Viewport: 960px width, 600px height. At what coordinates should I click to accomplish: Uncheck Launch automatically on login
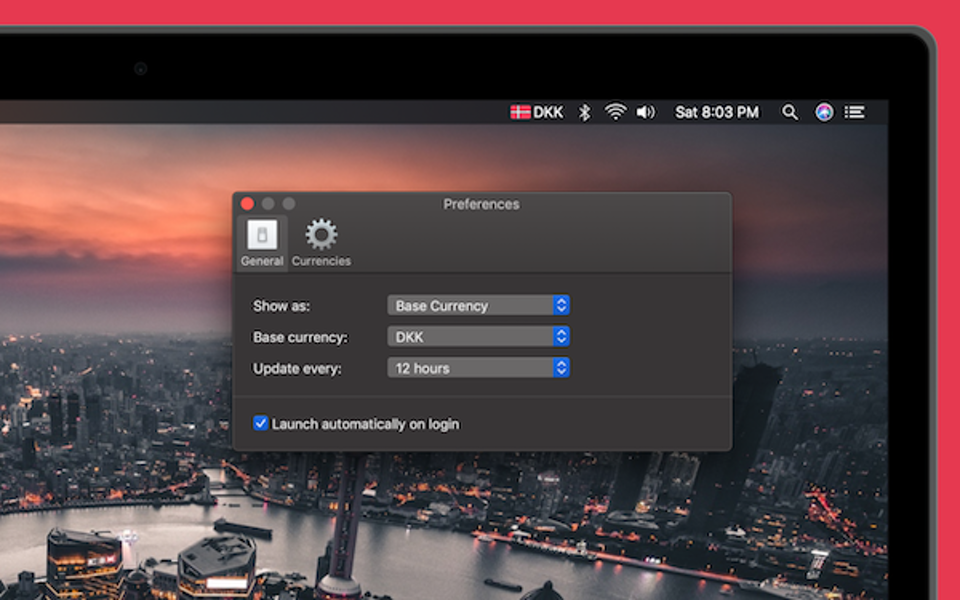click(261, 423)
